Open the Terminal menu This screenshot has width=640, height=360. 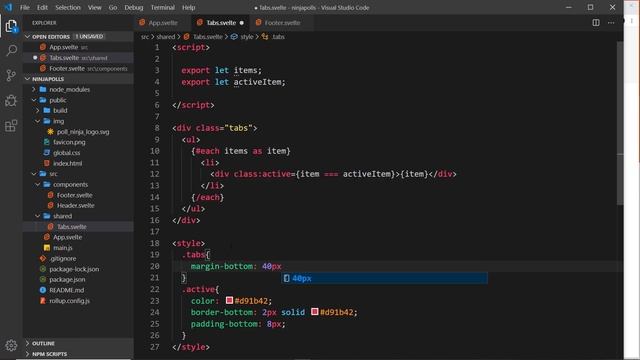(x=162, y=7)
